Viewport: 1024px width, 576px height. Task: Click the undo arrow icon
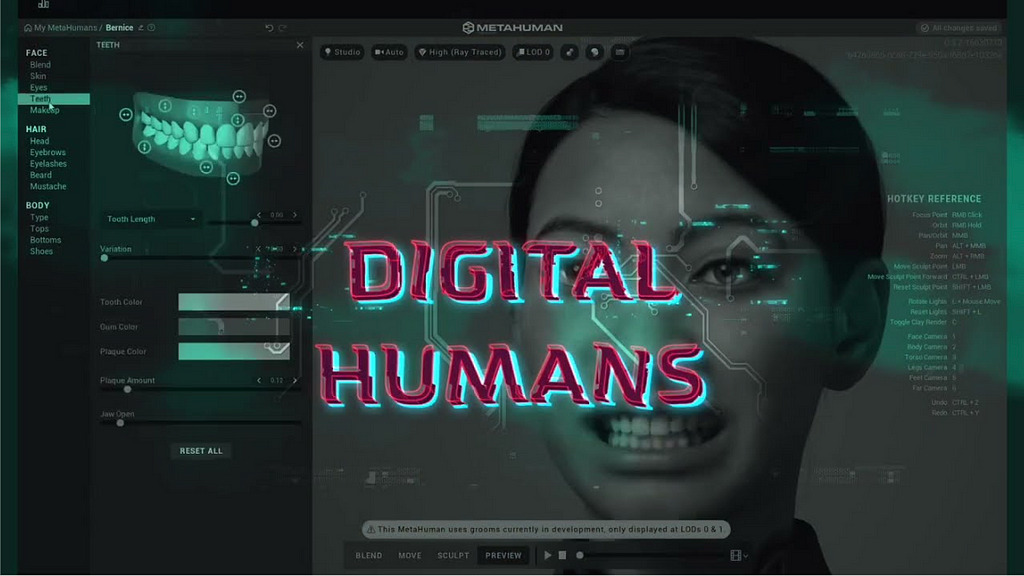[x=269, y=28]
